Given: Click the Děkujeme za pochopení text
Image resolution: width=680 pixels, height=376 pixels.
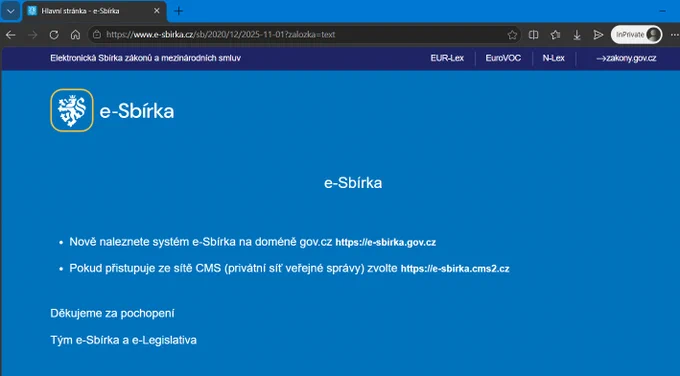Looking at the screenshot, I should [112, 313].
